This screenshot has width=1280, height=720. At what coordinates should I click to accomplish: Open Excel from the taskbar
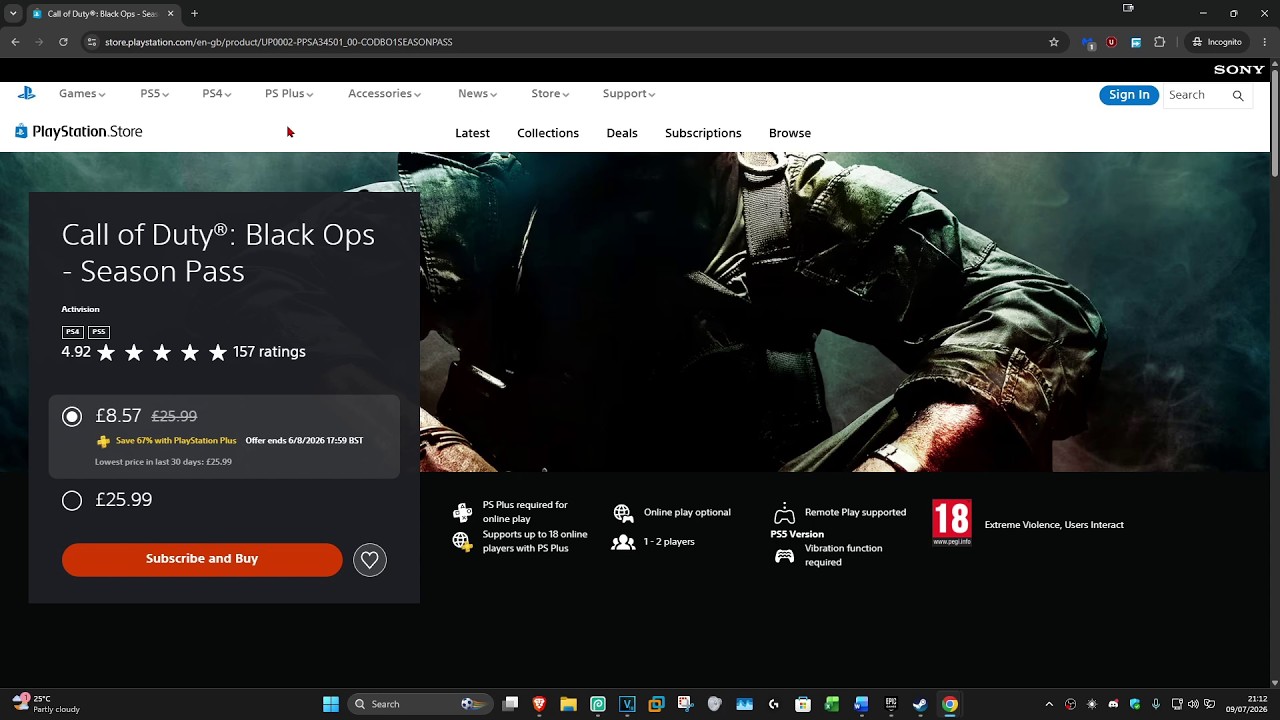(x=832, y=704)
